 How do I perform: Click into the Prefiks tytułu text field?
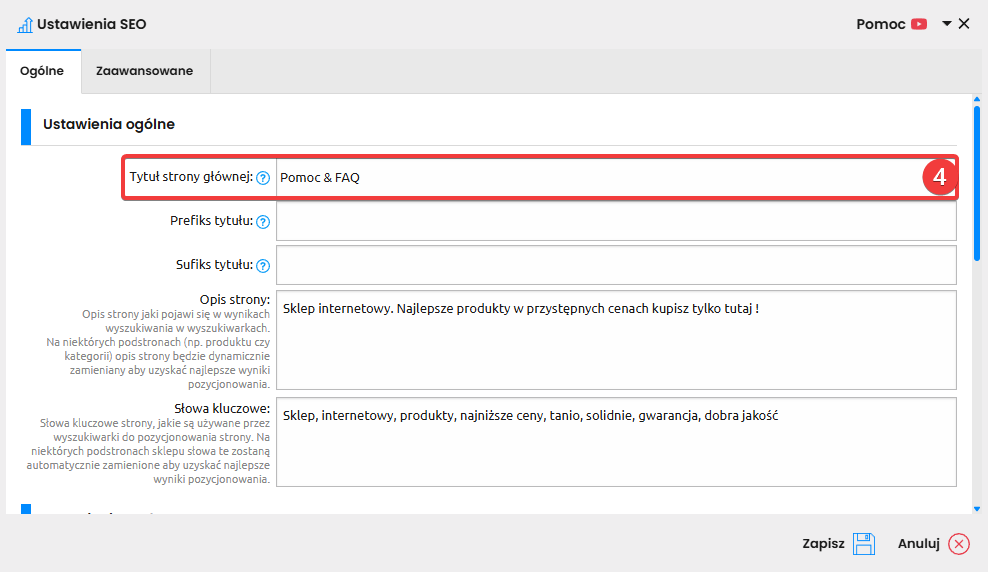pos(616,222)
